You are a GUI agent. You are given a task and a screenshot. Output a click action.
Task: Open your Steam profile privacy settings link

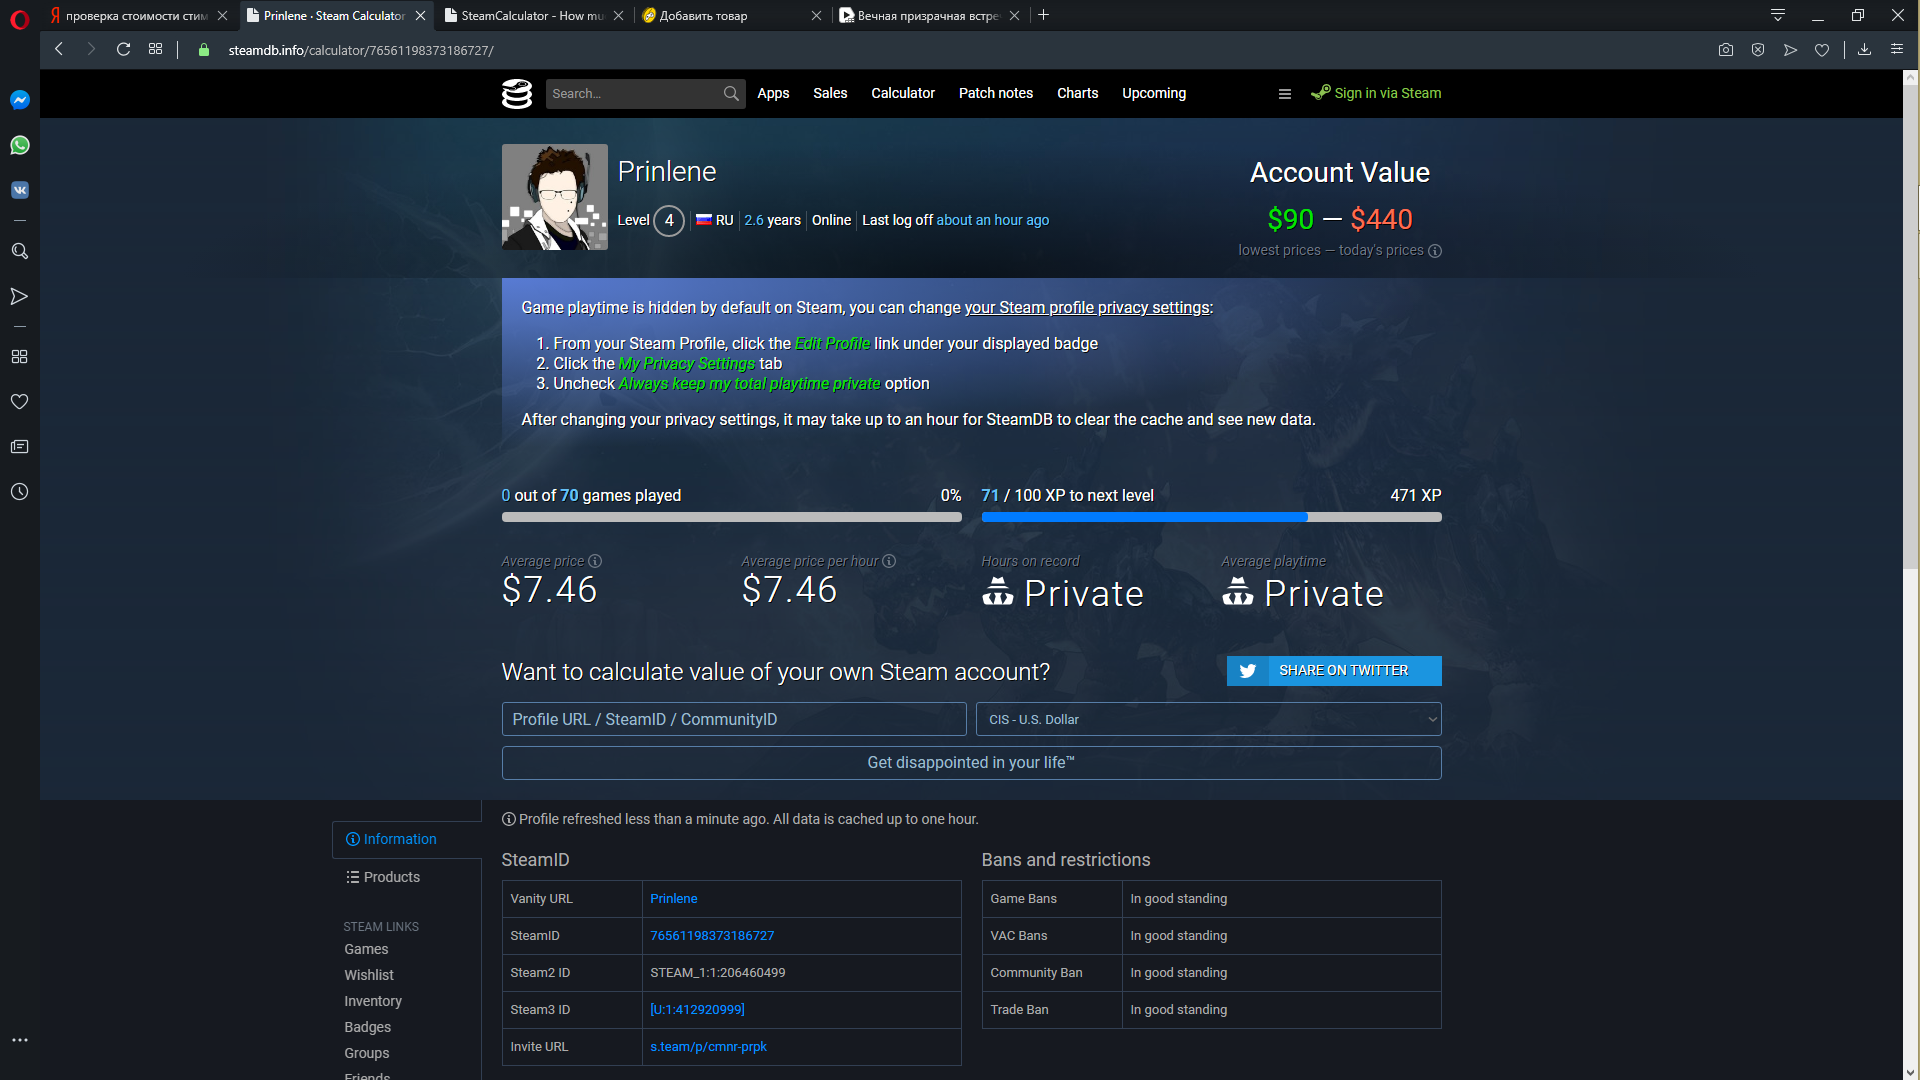(1087, 308)
